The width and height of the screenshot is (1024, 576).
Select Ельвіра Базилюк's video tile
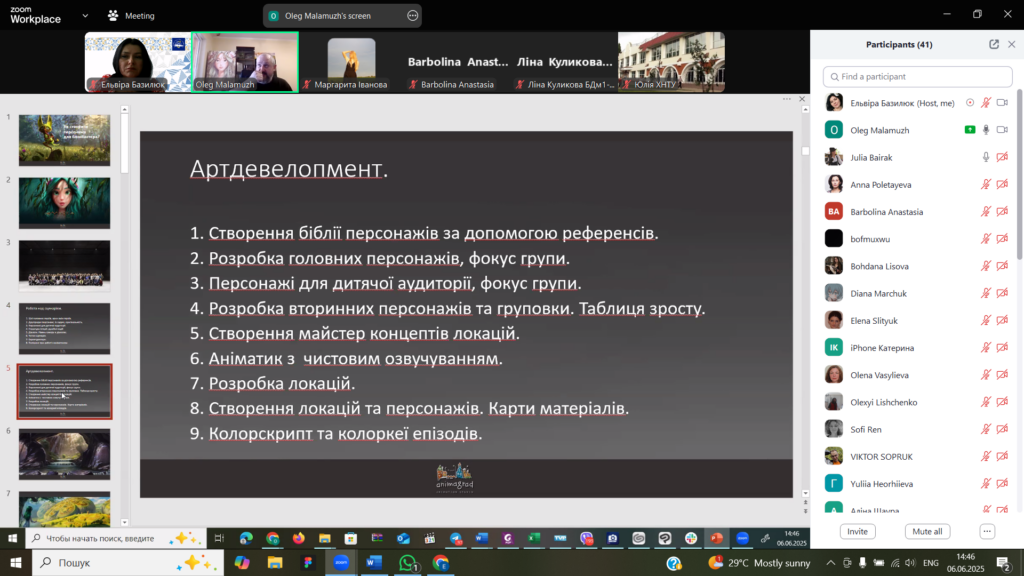138,62
